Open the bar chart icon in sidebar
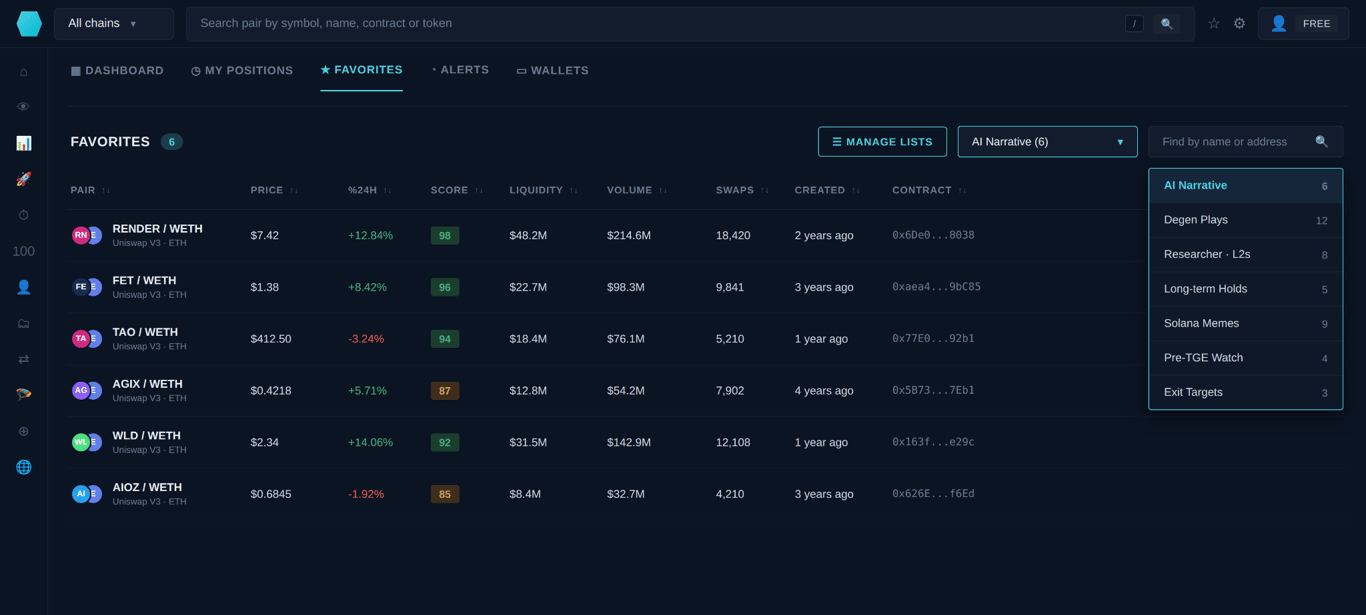 click(x=23, y=143)
